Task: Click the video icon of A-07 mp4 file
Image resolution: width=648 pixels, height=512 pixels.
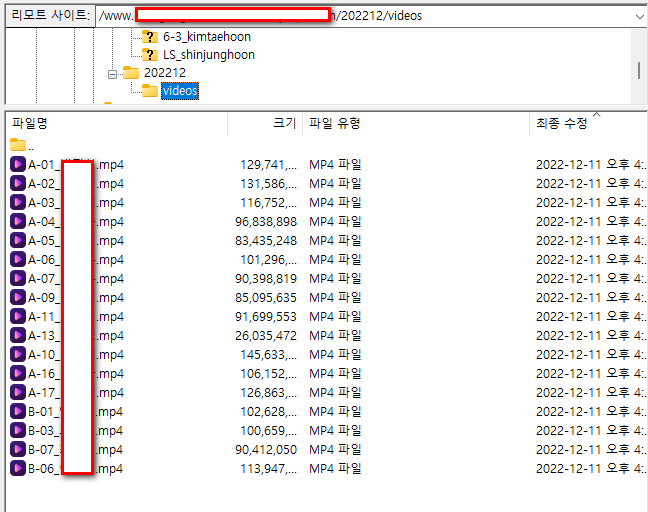Action: [18, 279]
